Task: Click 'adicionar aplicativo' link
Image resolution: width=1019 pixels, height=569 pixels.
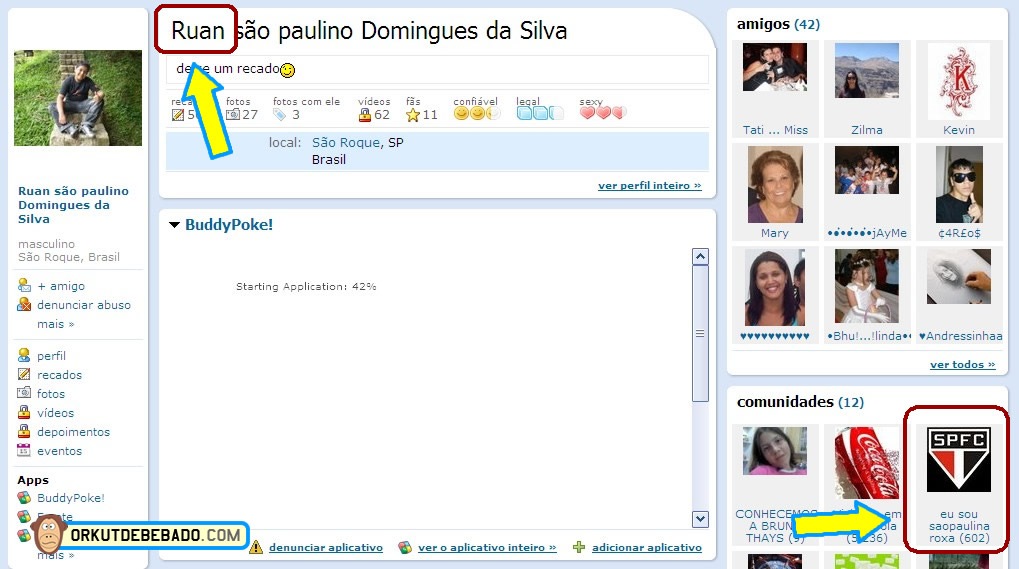Action: [647, 548]
